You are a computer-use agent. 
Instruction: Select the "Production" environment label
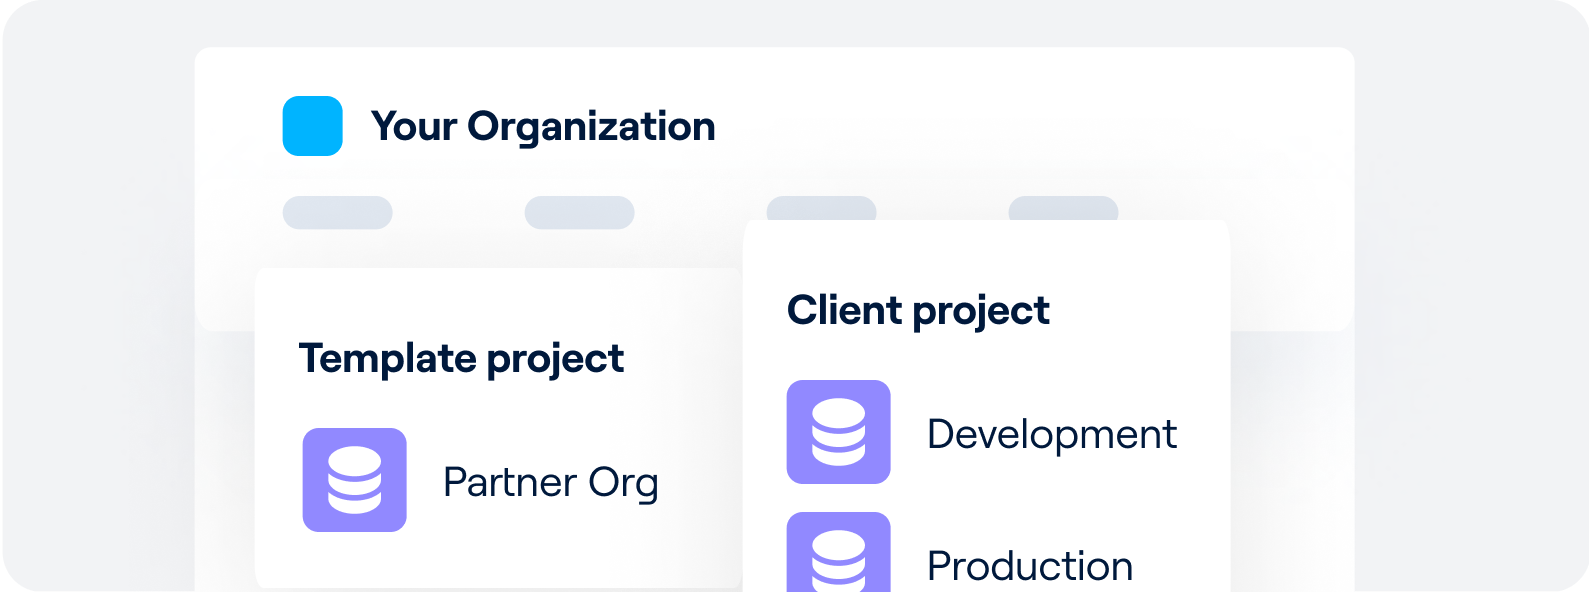point(1029,566)
